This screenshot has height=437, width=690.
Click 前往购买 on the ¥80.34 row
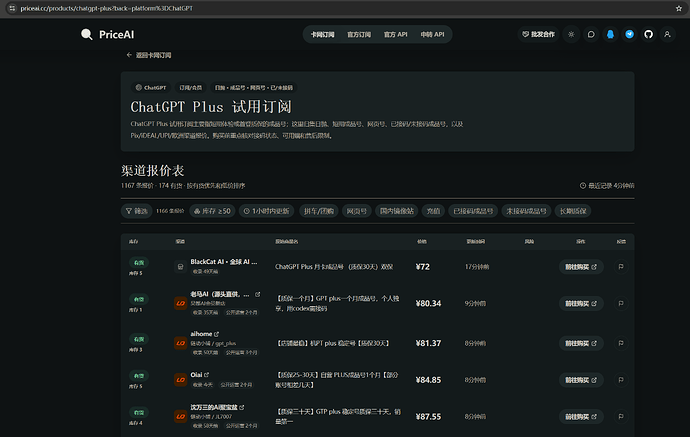[x=581, y=303]
